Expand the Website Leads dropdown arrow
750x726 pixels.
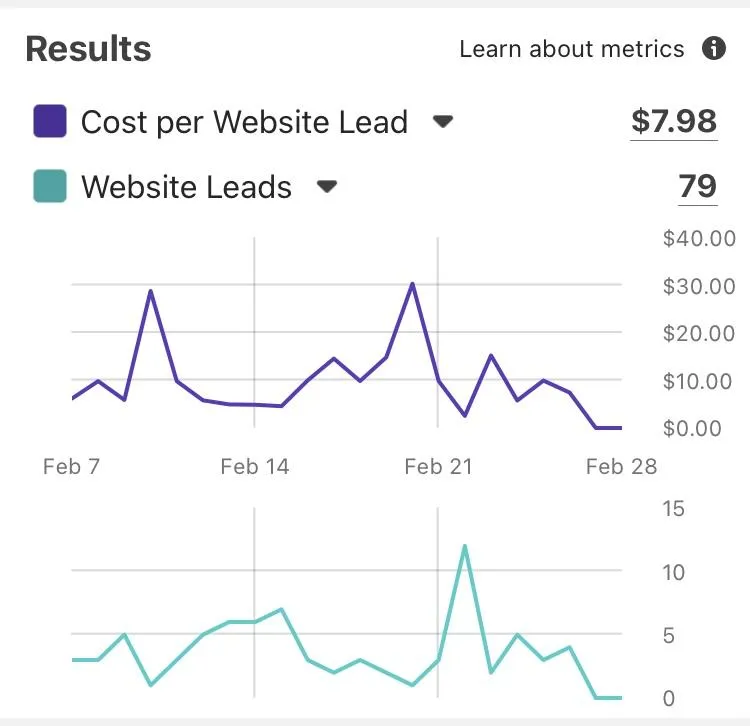pos(327,186)
